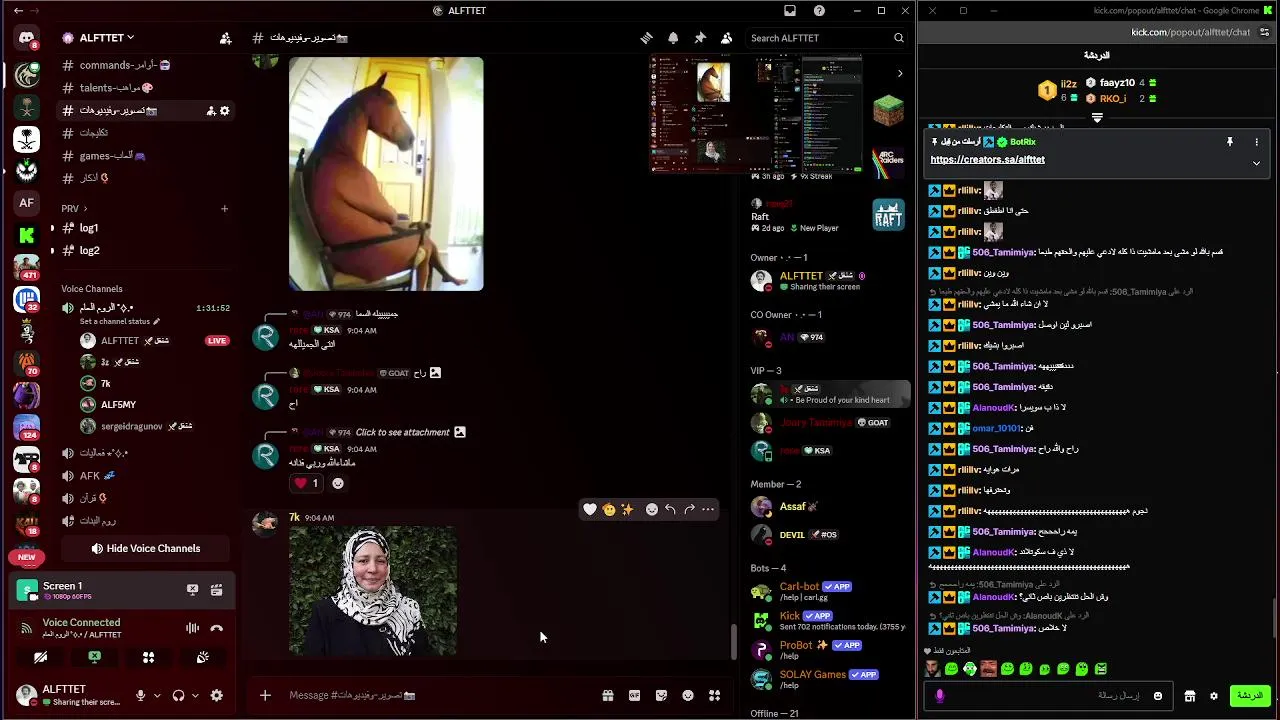Select ALFTTET owner in member list
Viewport: 1280px width, 720px height.
828,281
